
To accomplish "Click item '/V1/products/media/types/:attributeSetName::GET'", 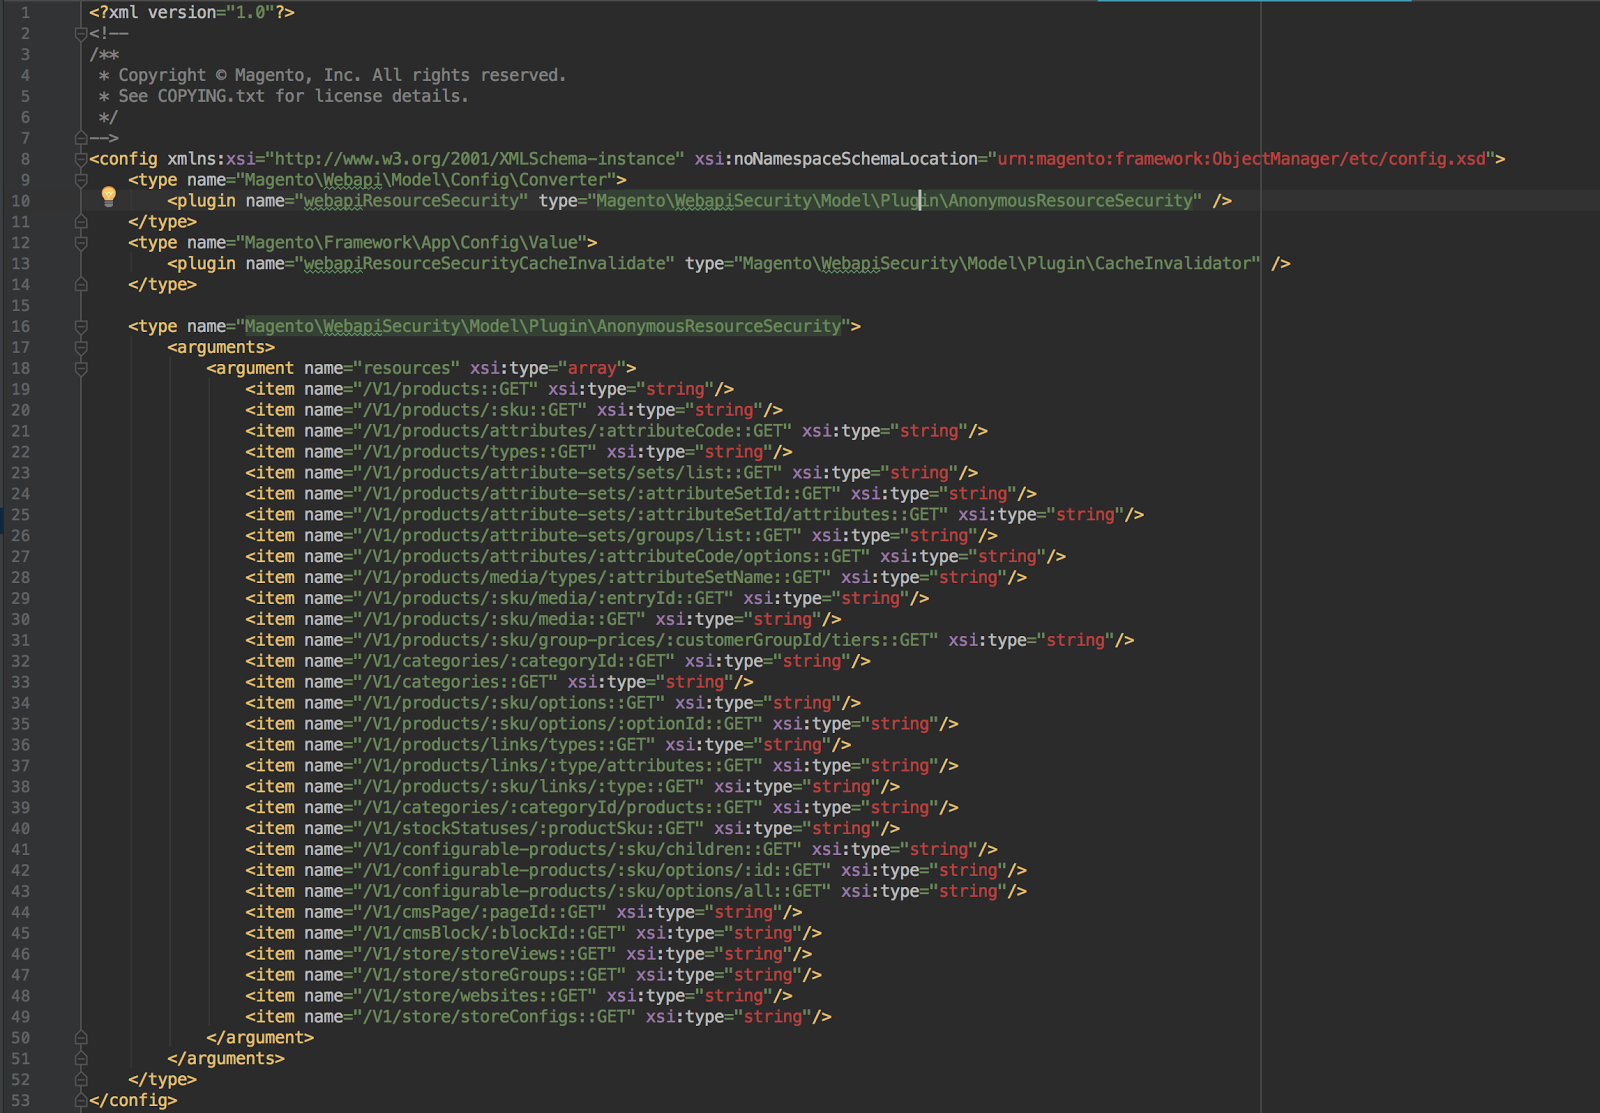I will (x=592, y=578).
